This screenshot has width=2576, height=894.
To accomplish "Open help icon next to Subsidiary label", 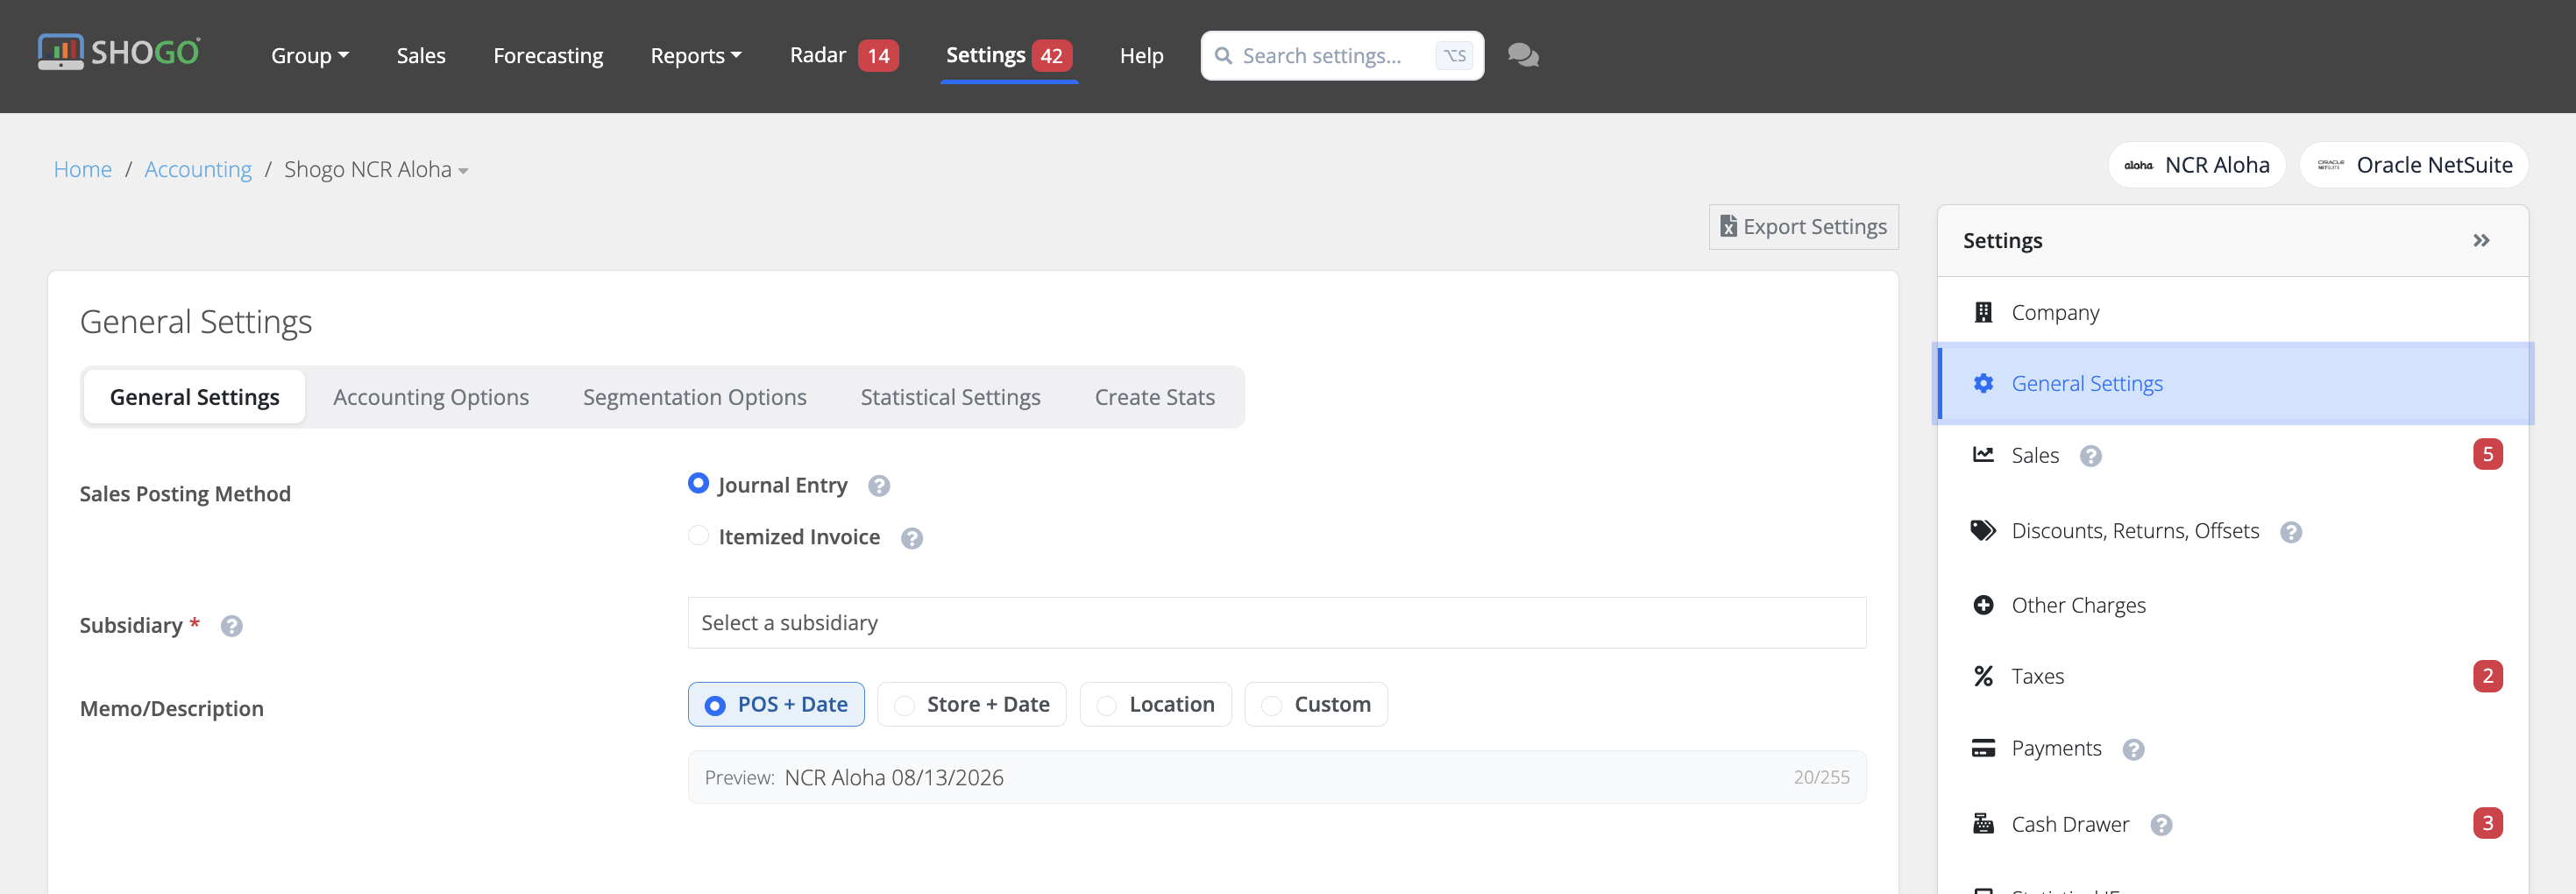I will click(x=231, y=626).
